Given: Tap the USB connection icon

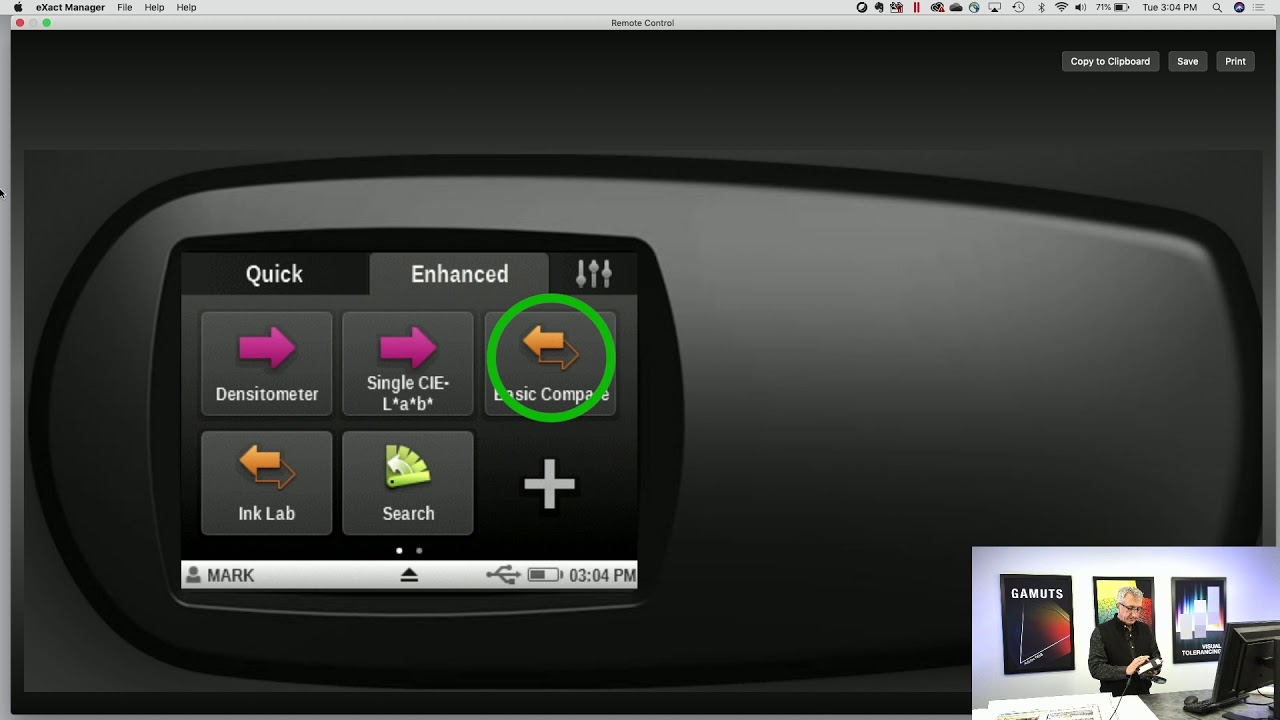Looking at the screenshot, I should (503, 575).
